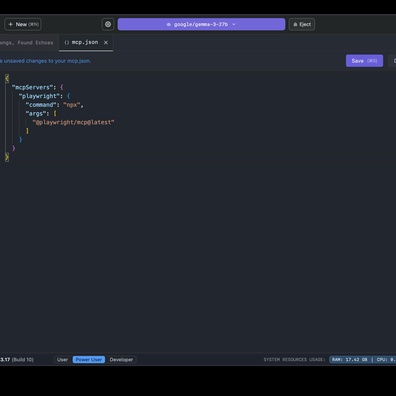This screenshot has height=396, width=396.
Task: Click the "mcpServers" key in editor
Action: point(33,87)
